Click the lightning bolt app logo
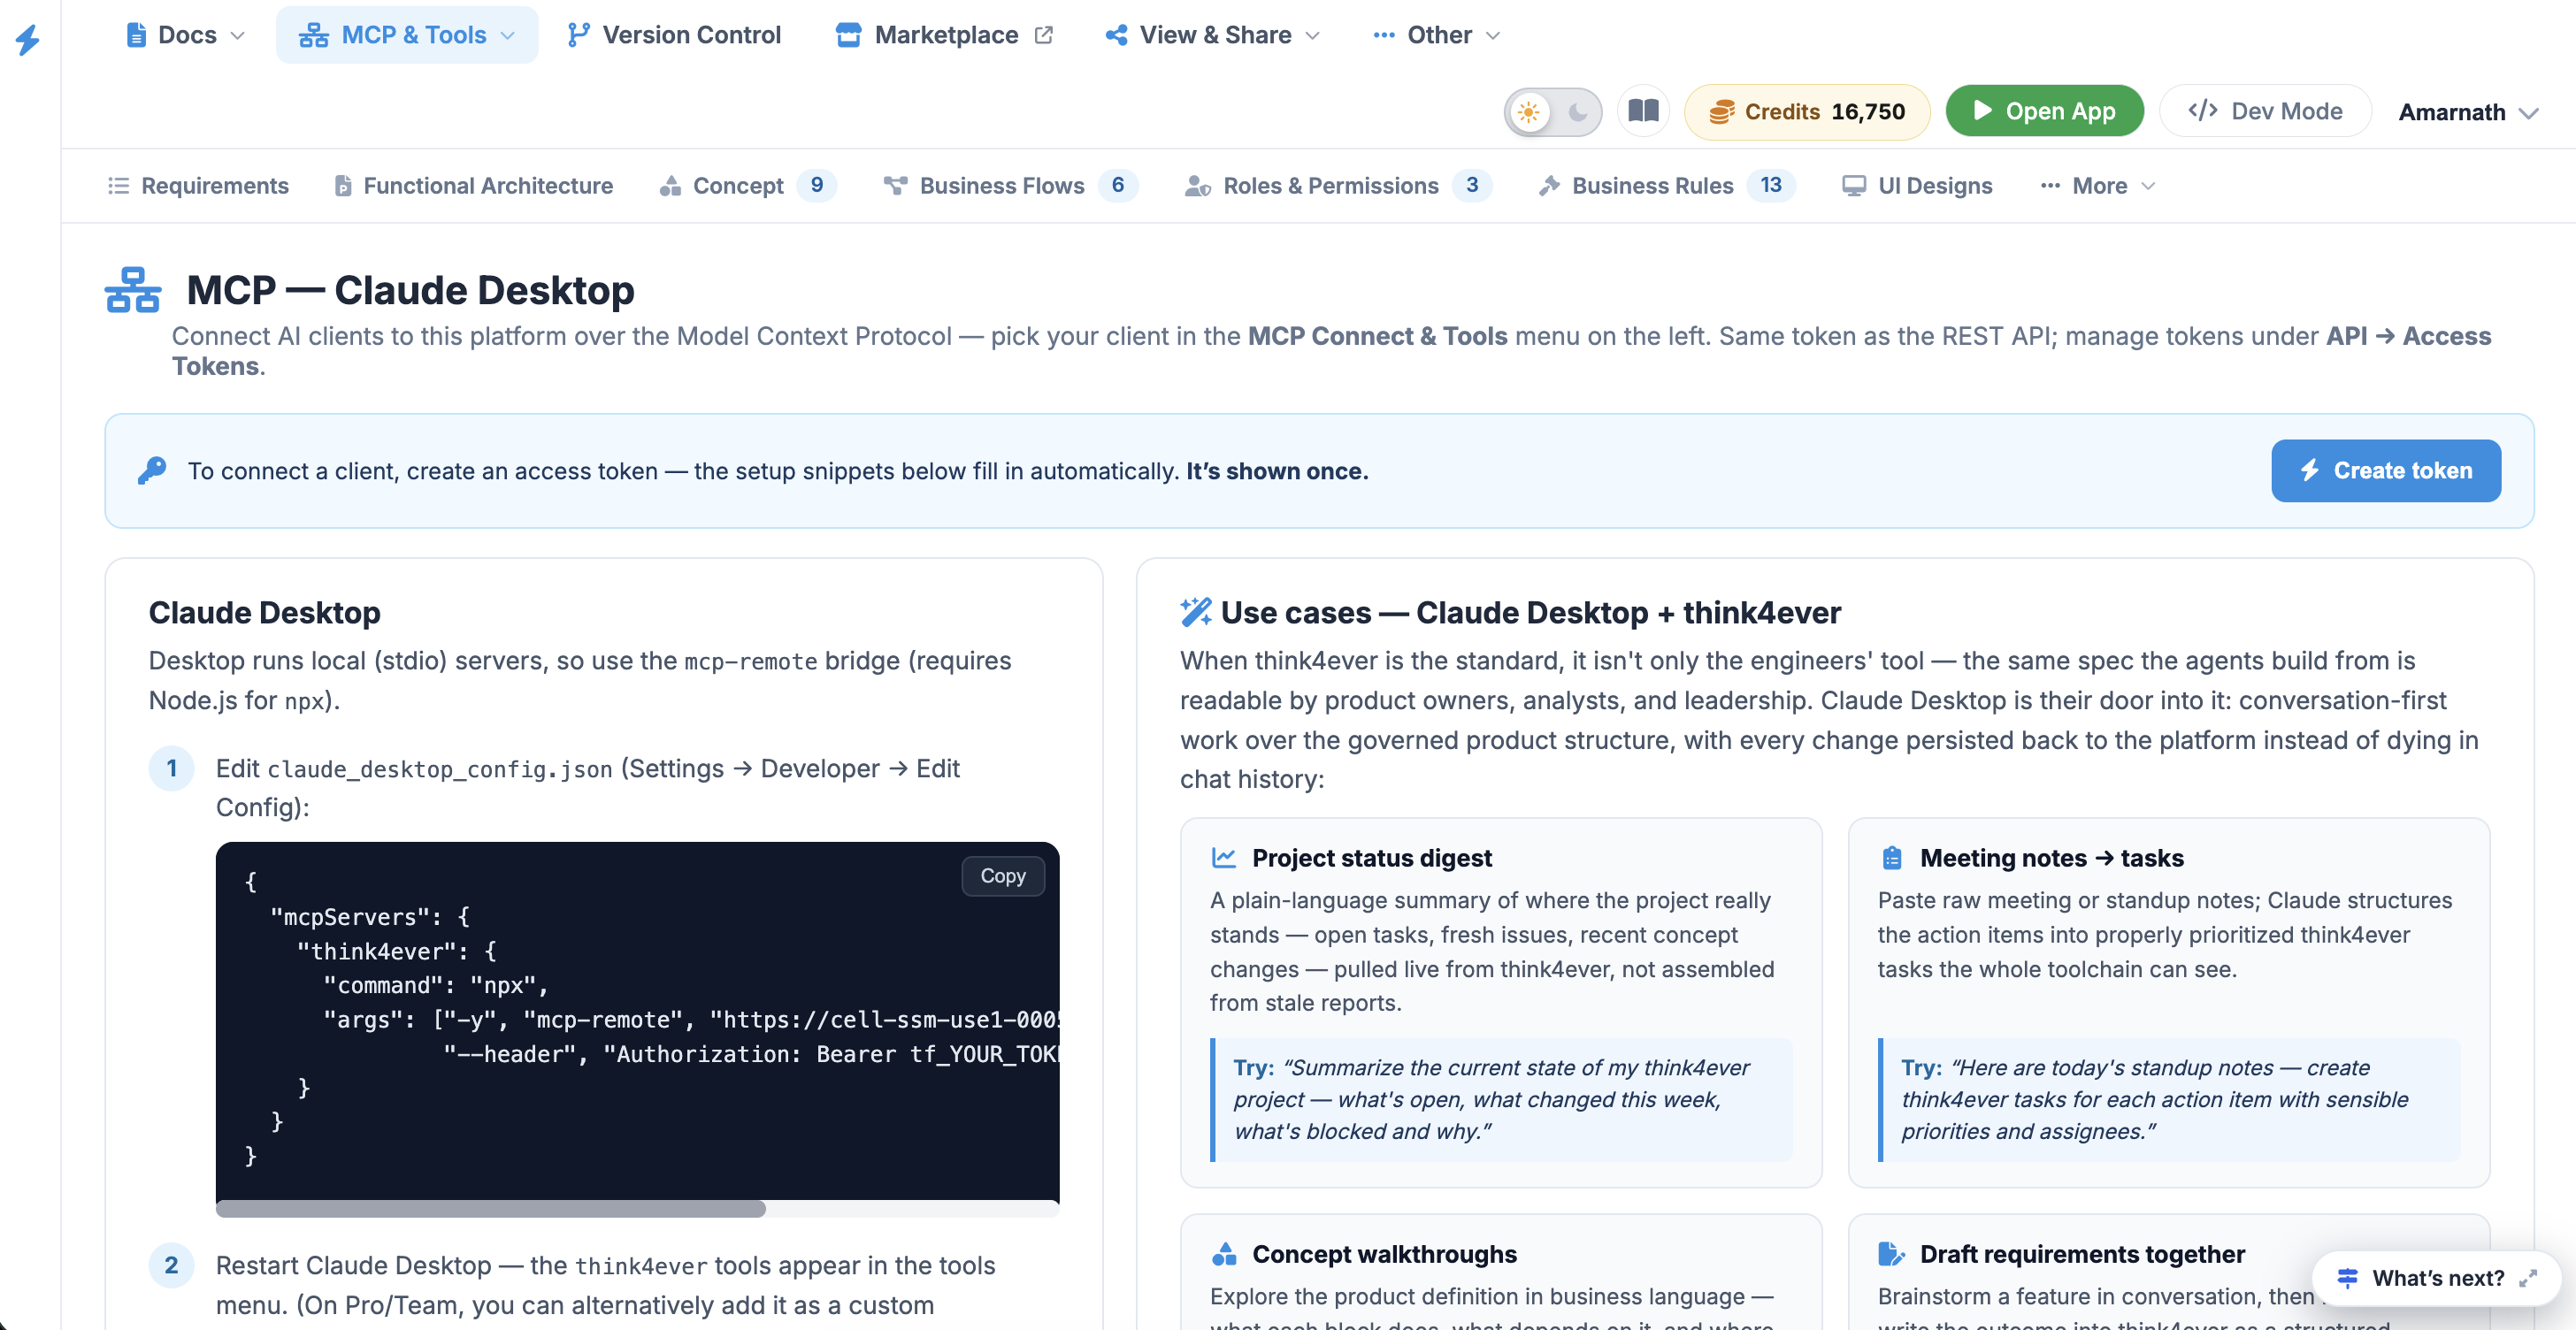Screen dimensions: 2576x1330 point(28,40)
